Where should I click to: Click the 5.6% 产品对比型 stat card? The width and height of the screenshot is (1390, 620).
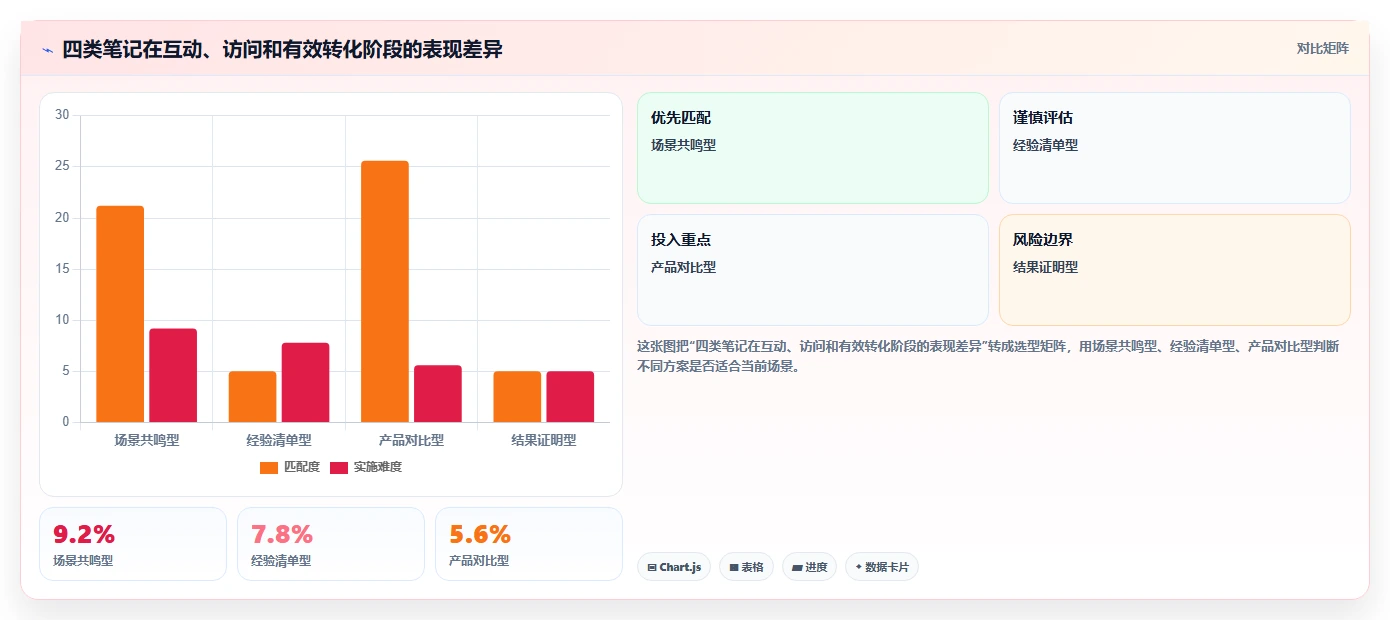529,544
